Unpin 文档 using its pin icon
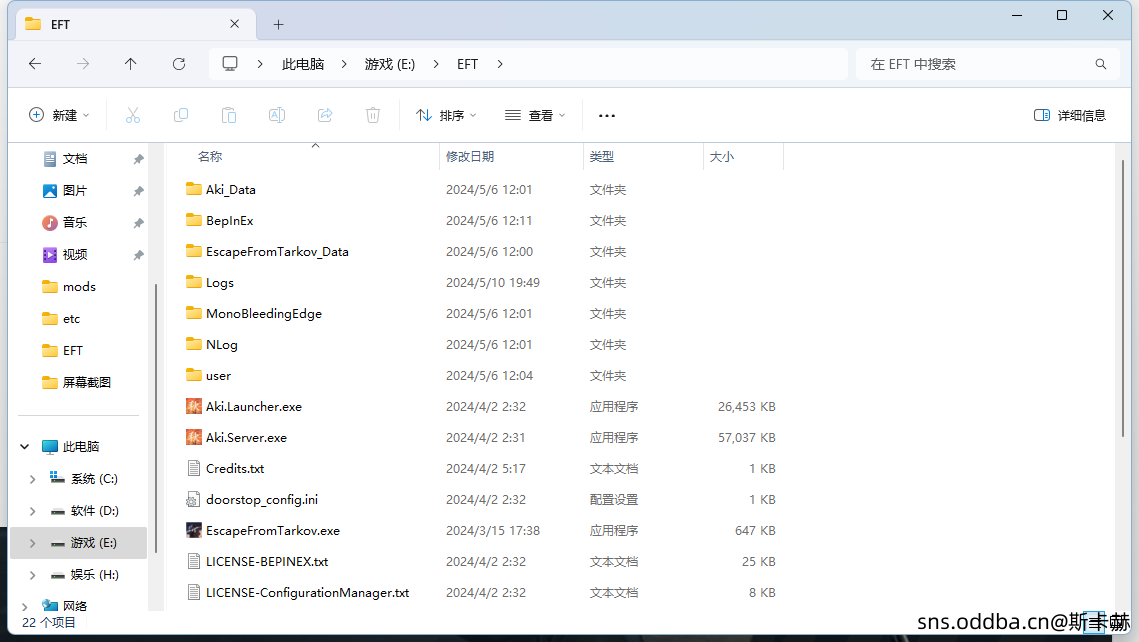1139x642 pixels. (138, 159)
